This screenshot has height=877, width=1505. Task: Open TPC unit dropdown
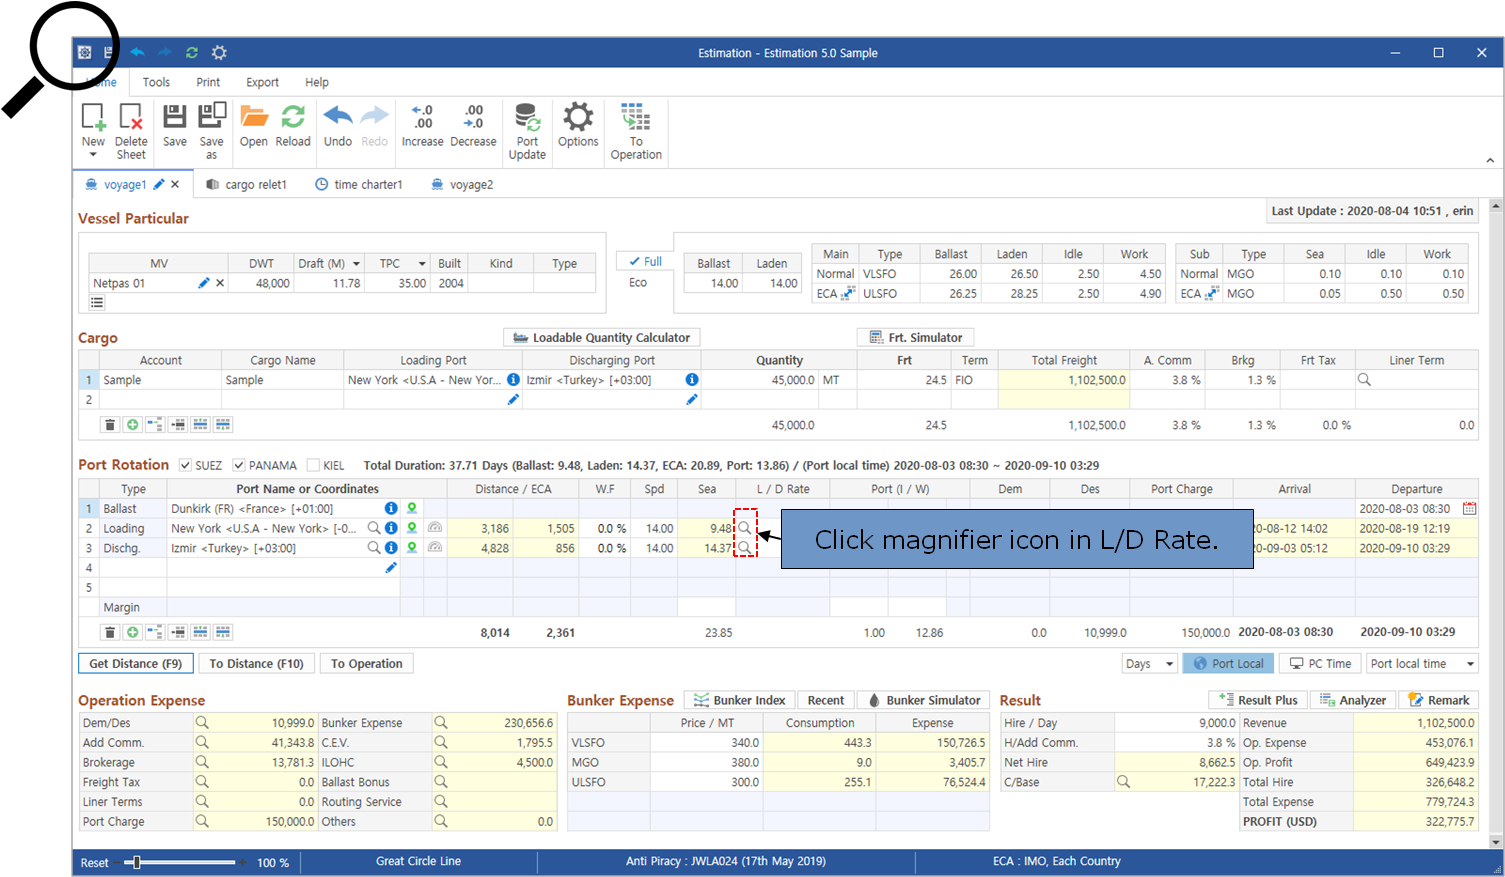tap(422, 264)
